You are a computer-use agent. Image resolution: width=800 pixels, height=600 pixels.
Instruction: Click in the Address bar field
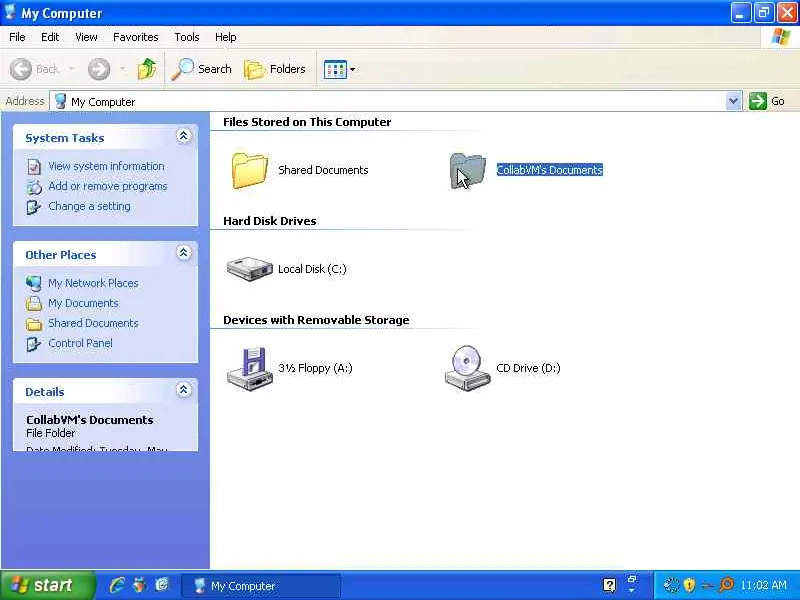pos(395,101)
